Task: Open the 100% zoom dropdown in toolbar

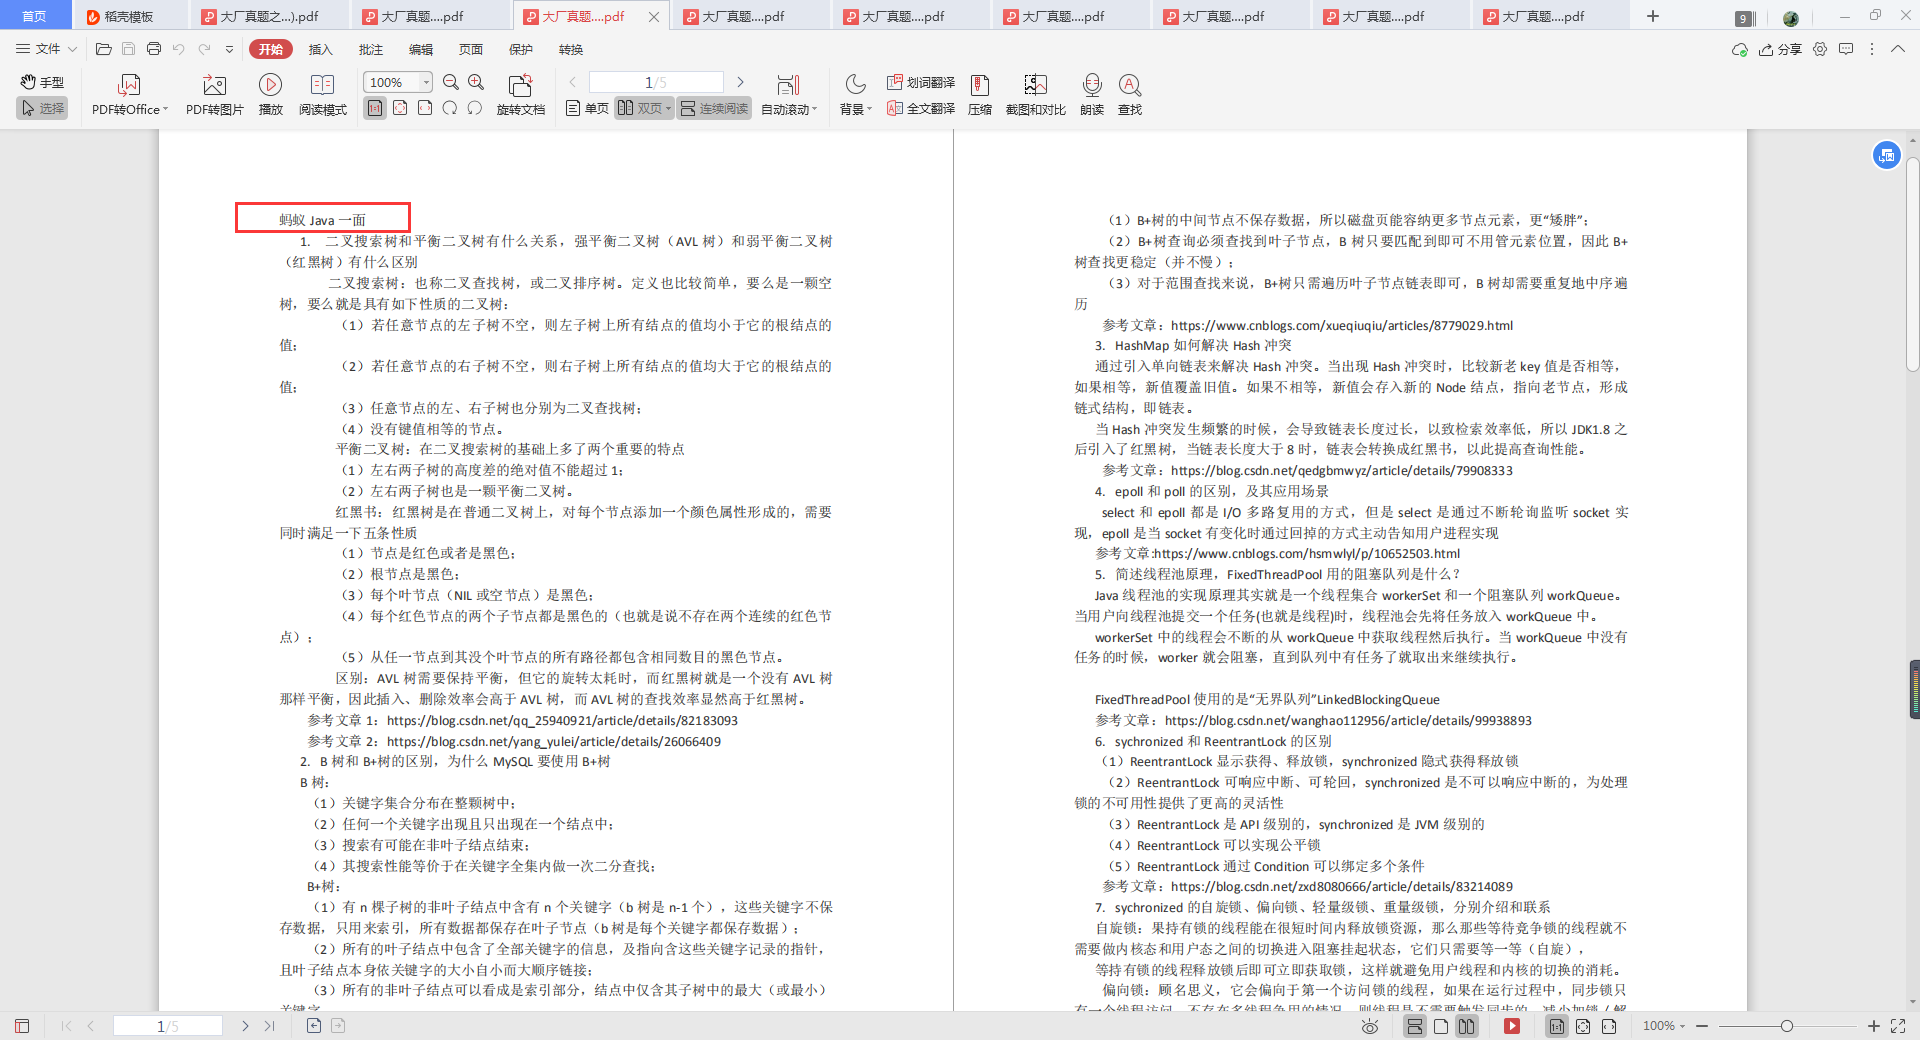Action: 427,82
